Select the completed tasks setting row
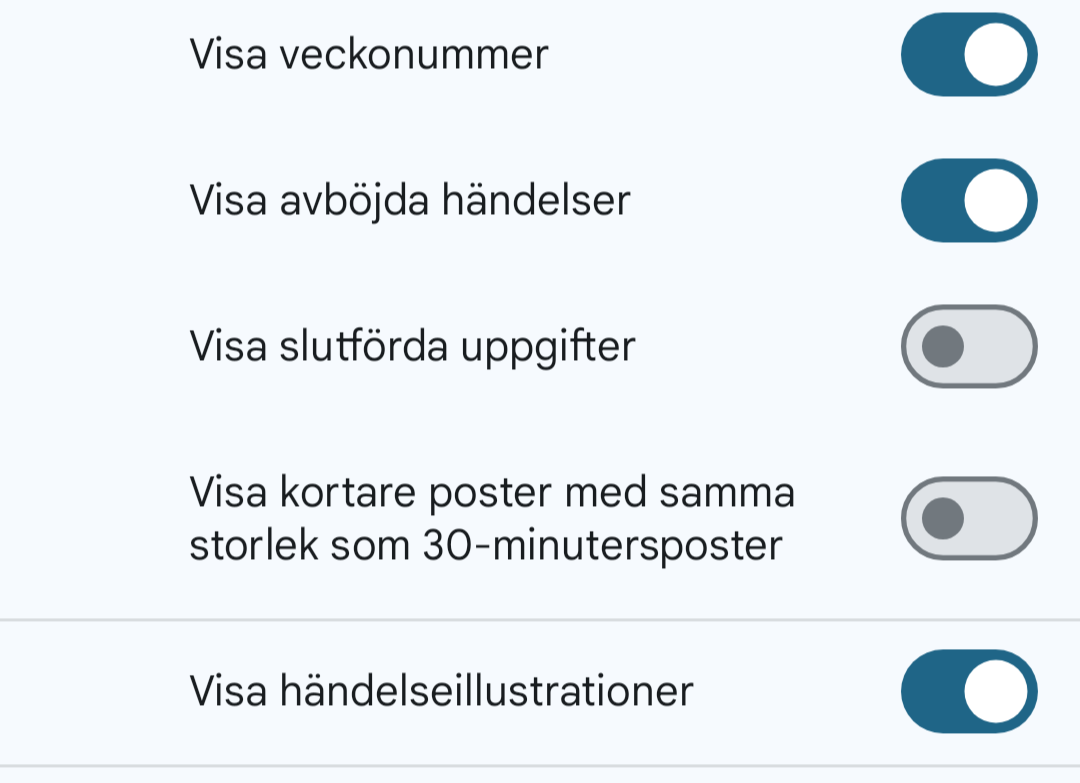The image size is (1080, 783). [x=540, y=346]
